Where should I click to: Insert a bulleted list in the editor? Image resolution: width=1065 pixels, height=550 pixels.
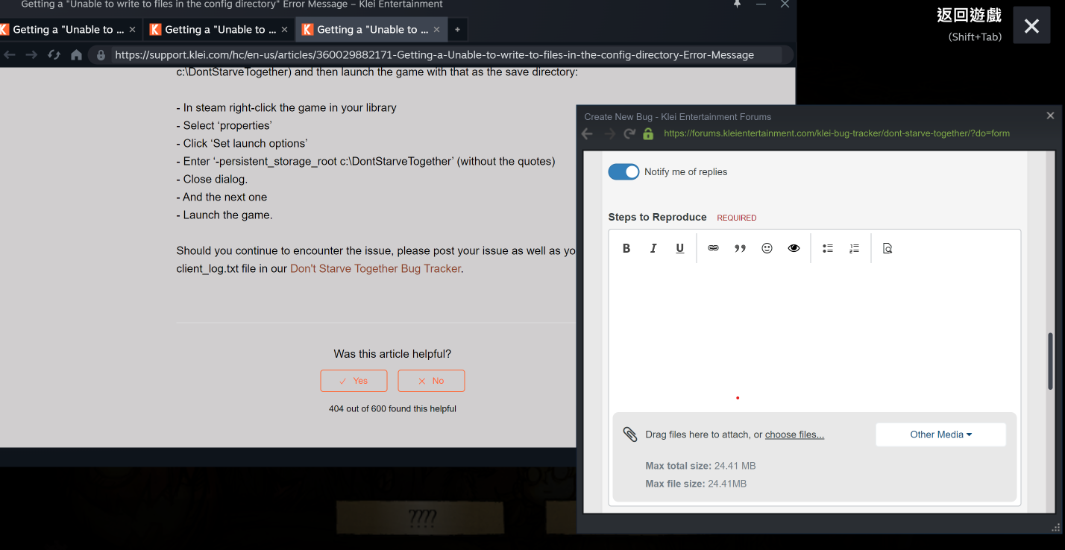827,249
